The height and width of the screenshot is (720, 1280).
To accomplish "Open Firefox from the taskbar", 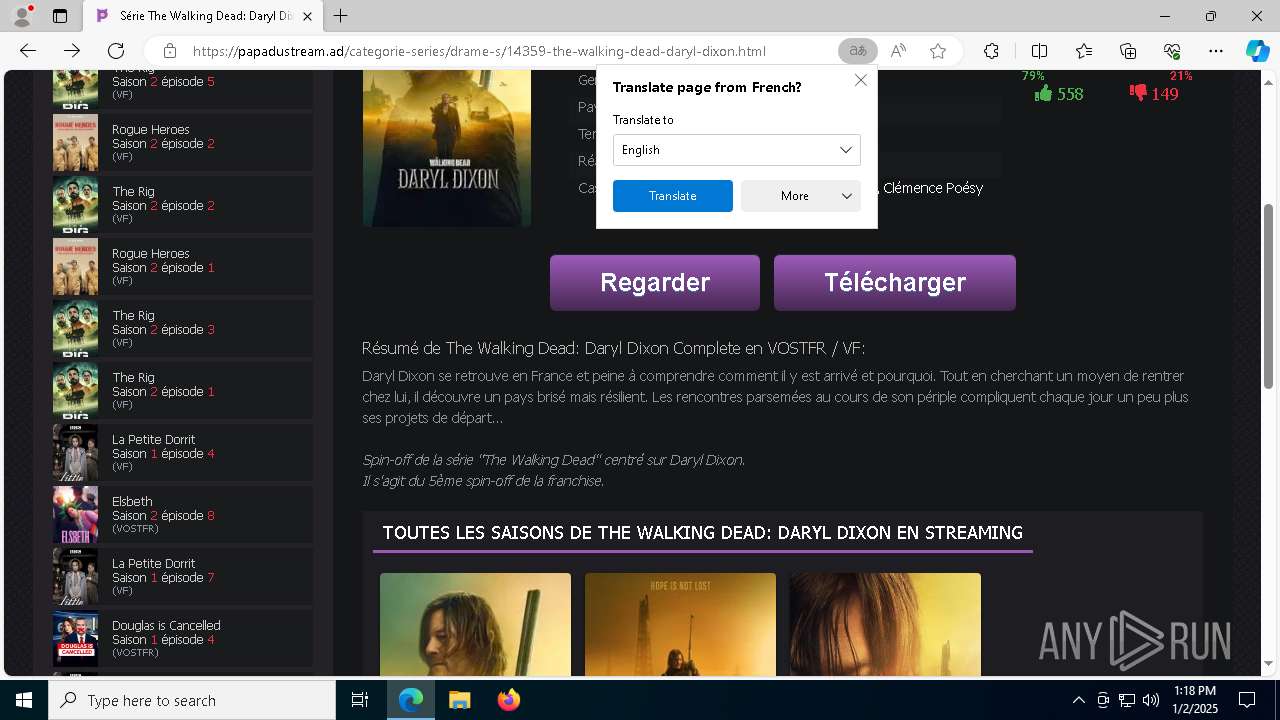I will [509, 700].
